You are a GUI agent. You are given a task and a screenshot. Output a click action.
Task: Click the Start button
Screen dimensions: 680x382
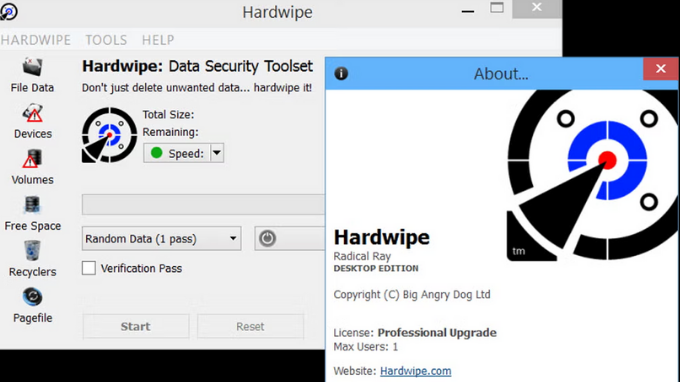point(136,326)
